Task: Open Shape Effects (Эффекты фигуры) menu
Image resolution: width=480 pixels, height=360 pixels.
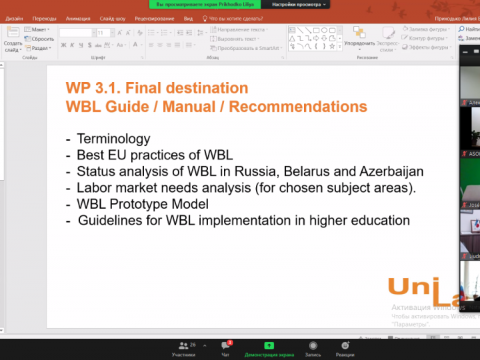Action: tap(427, 47)
